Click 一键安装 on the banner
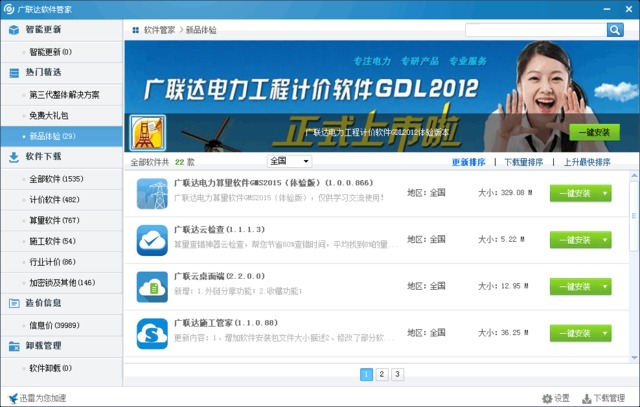The width and height of the screenshot is (640, 407). tap(594, 132)
